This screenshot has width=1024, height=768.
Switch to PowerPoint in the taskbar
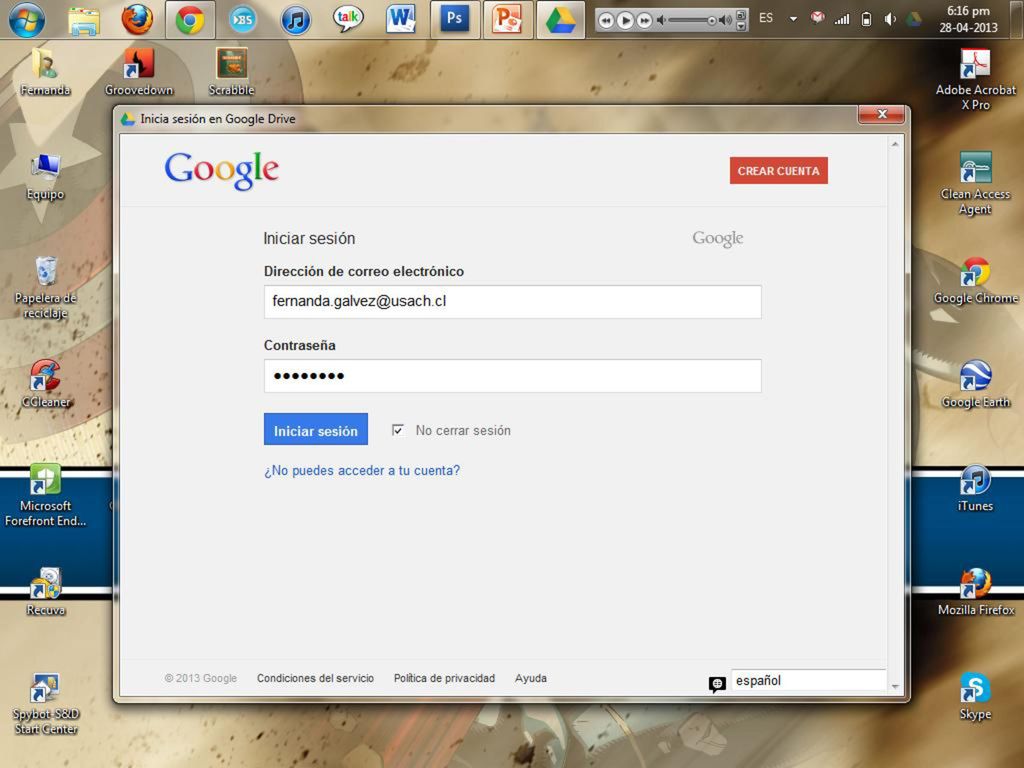point(507,20)
